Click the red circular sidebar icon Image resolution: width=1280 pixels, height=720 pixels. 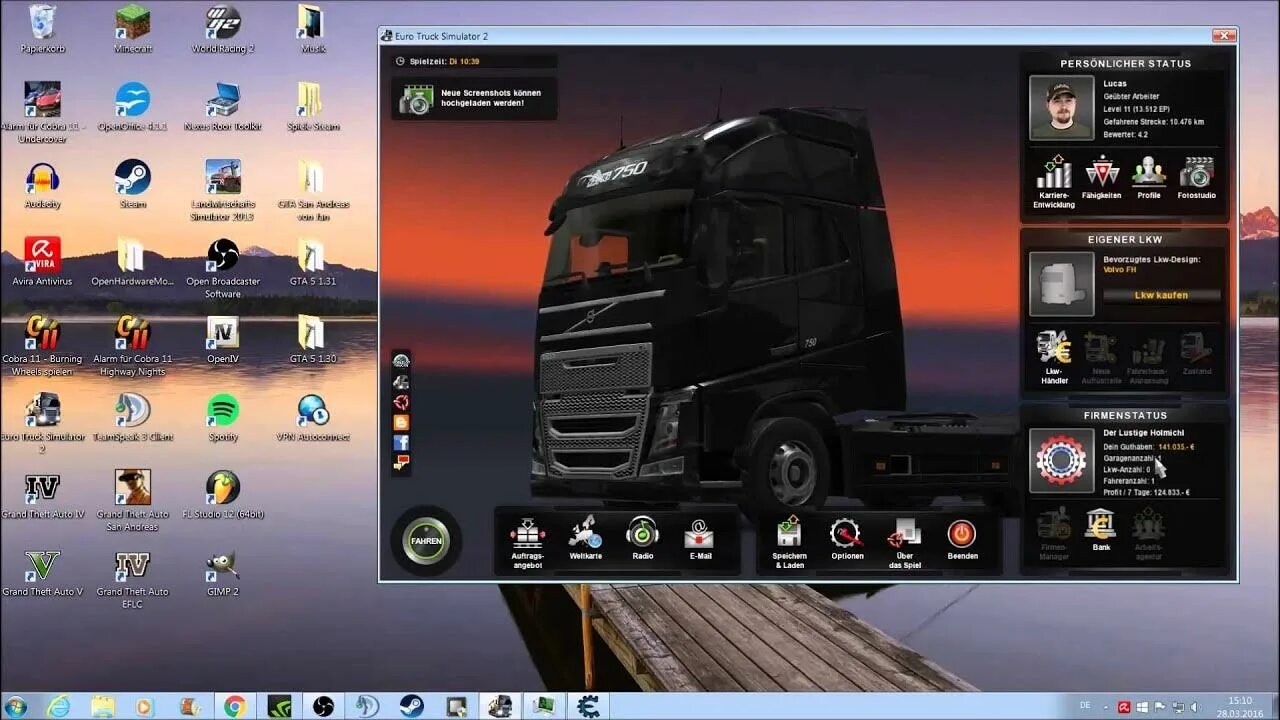tap(401, 402)
